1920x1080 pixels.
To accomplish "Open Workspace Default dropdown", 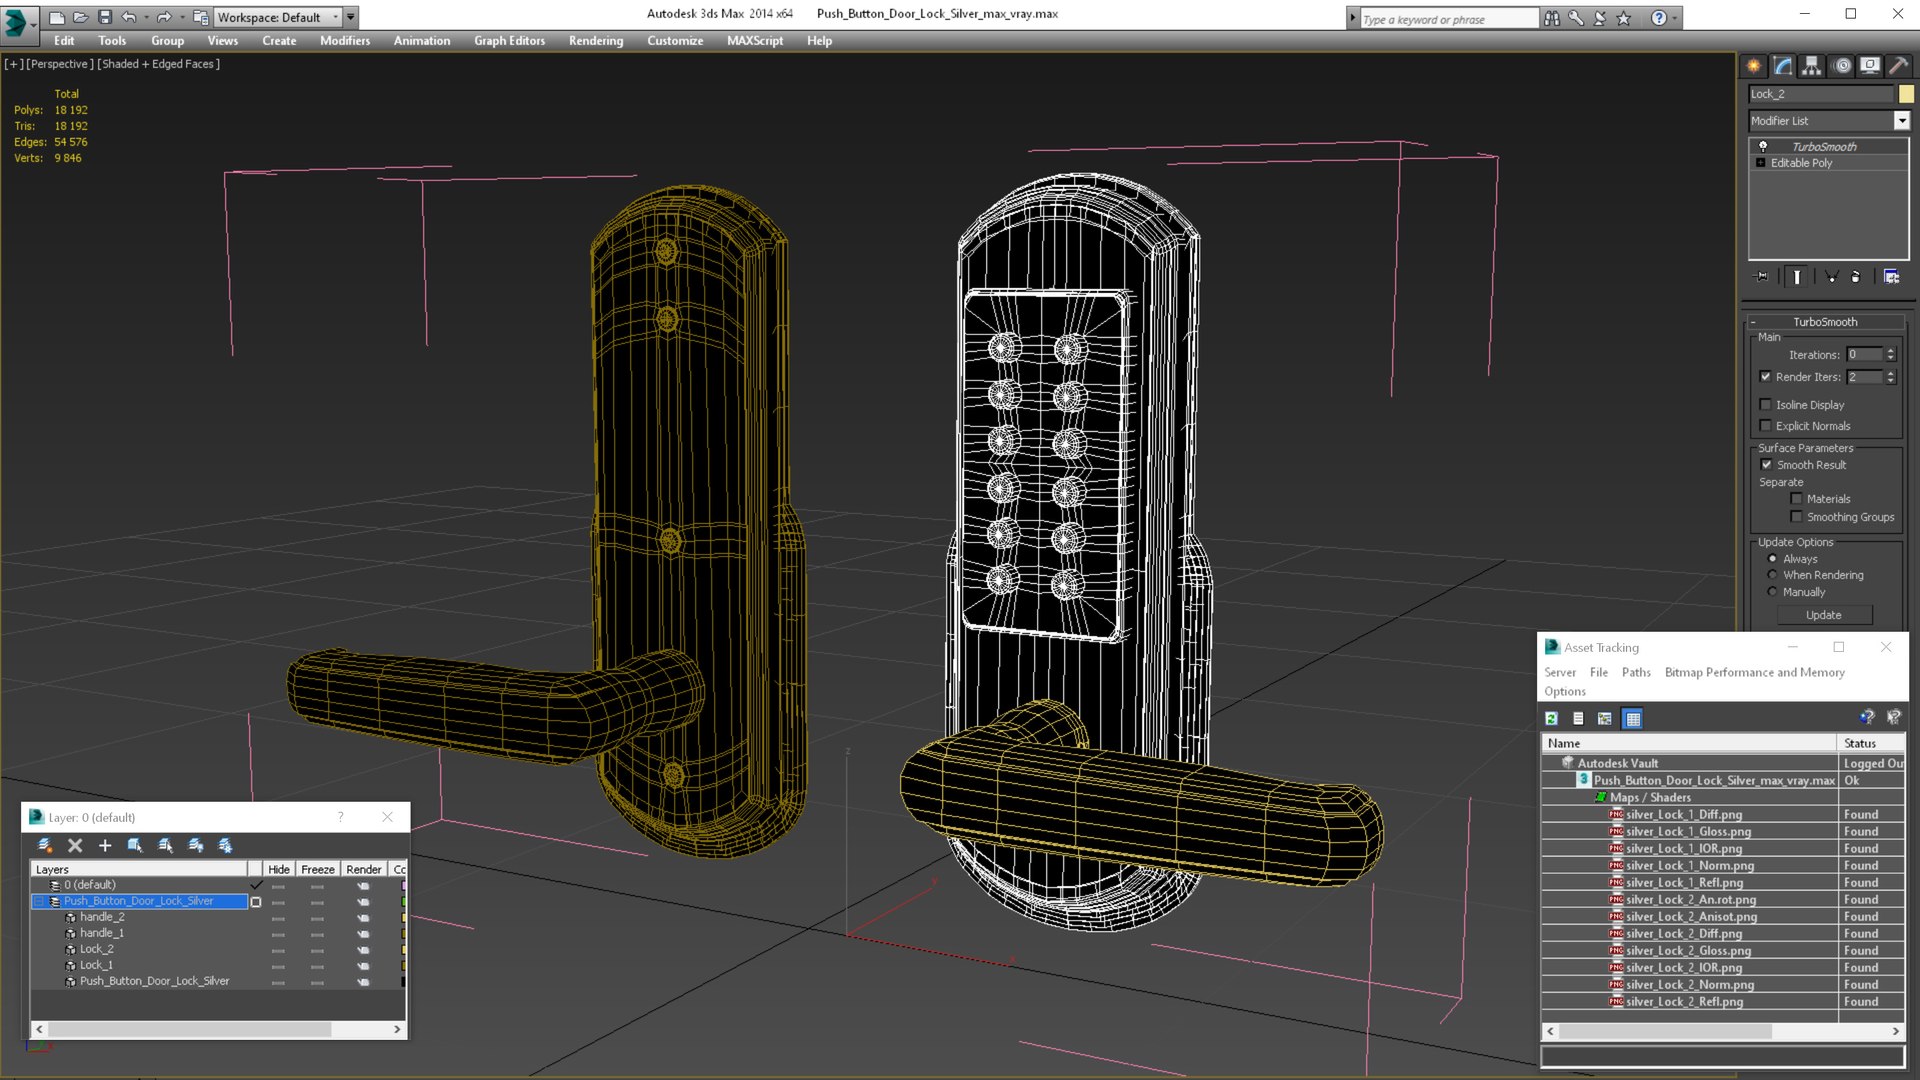I will click(278, 17).
